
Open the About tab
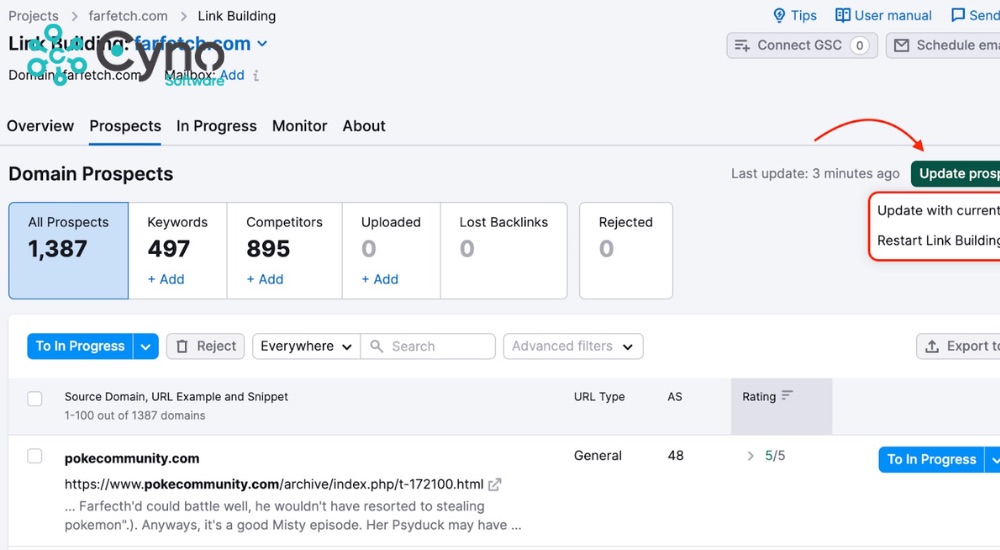tap(364, 126)
